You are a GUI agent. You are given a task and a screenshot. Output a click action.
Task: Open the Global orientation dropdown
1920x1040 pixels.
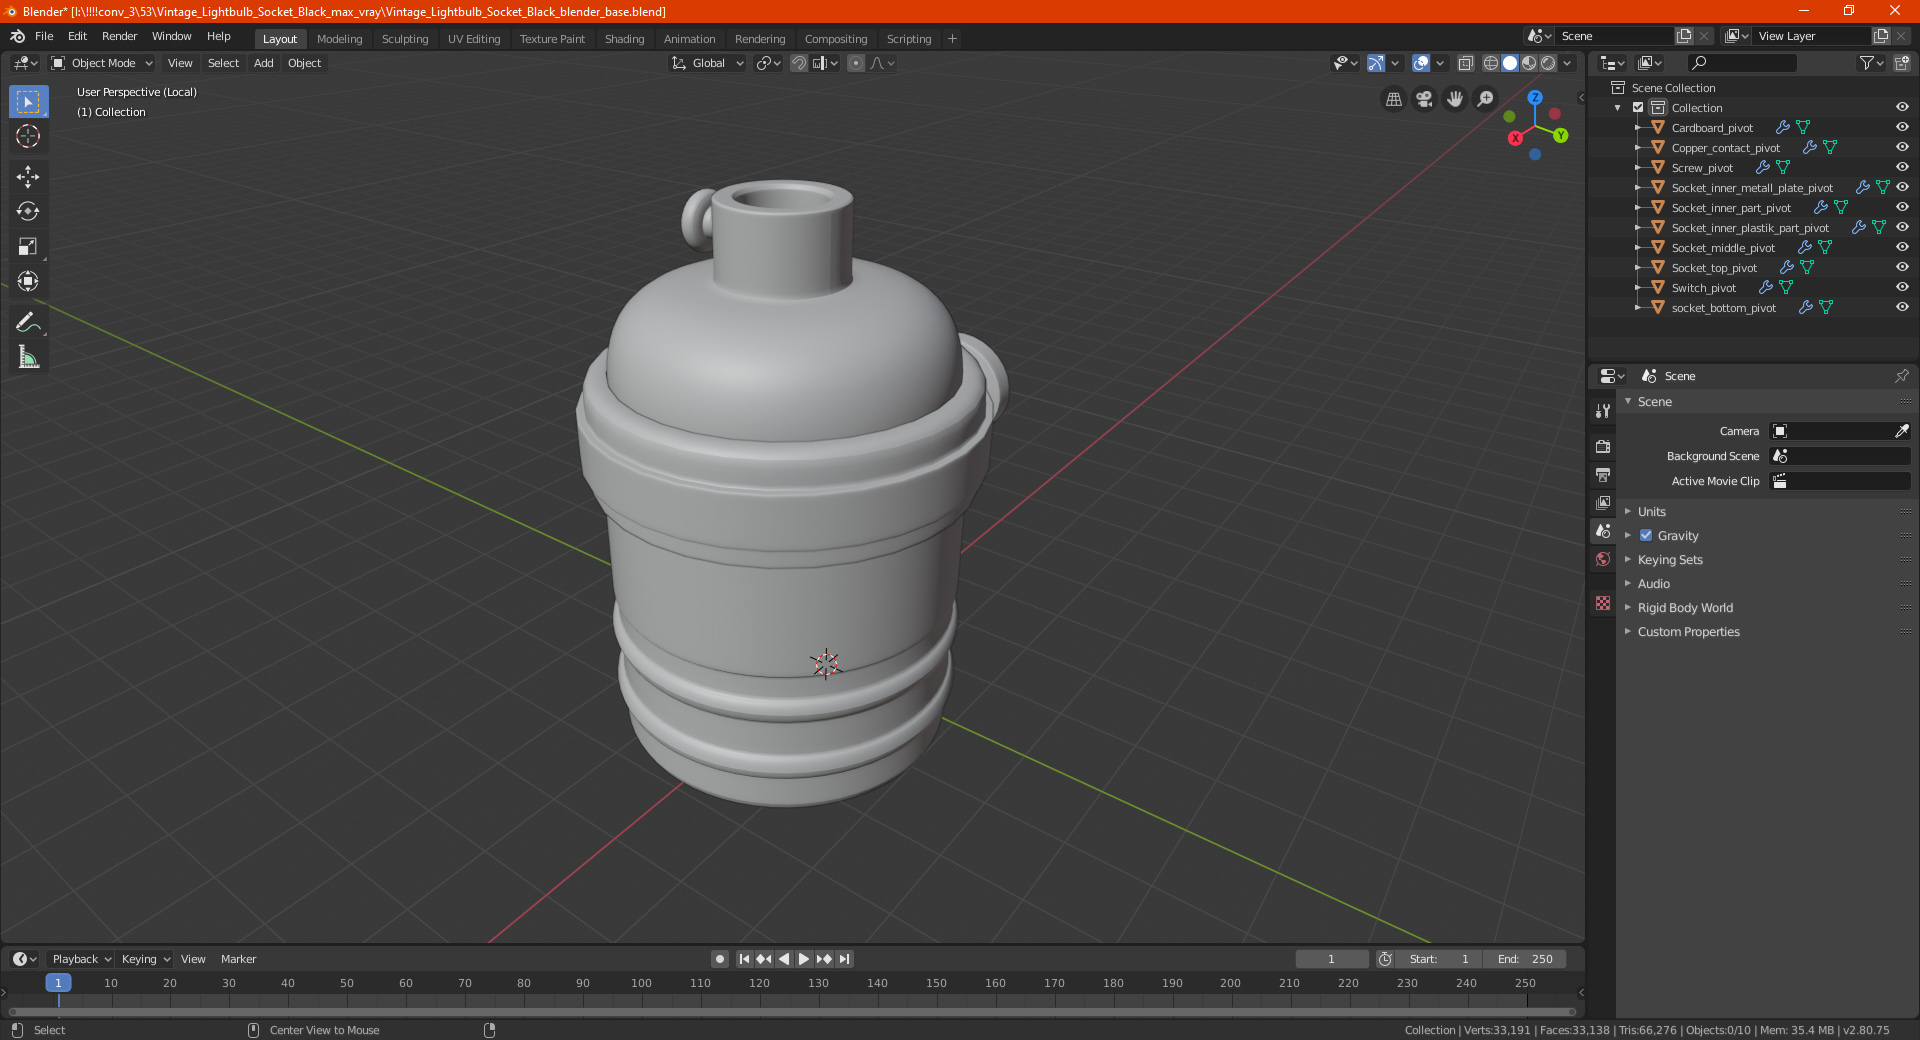(x=708, y=63)
